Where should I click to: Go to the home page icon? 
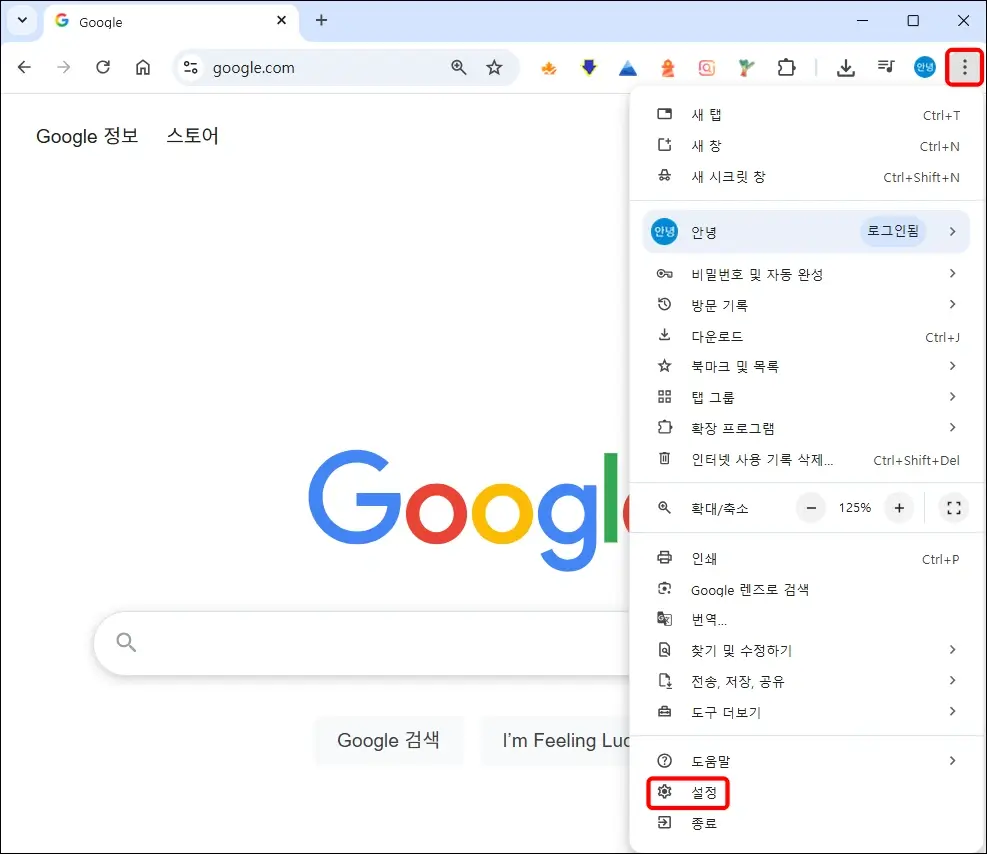[x=143, y=67]
